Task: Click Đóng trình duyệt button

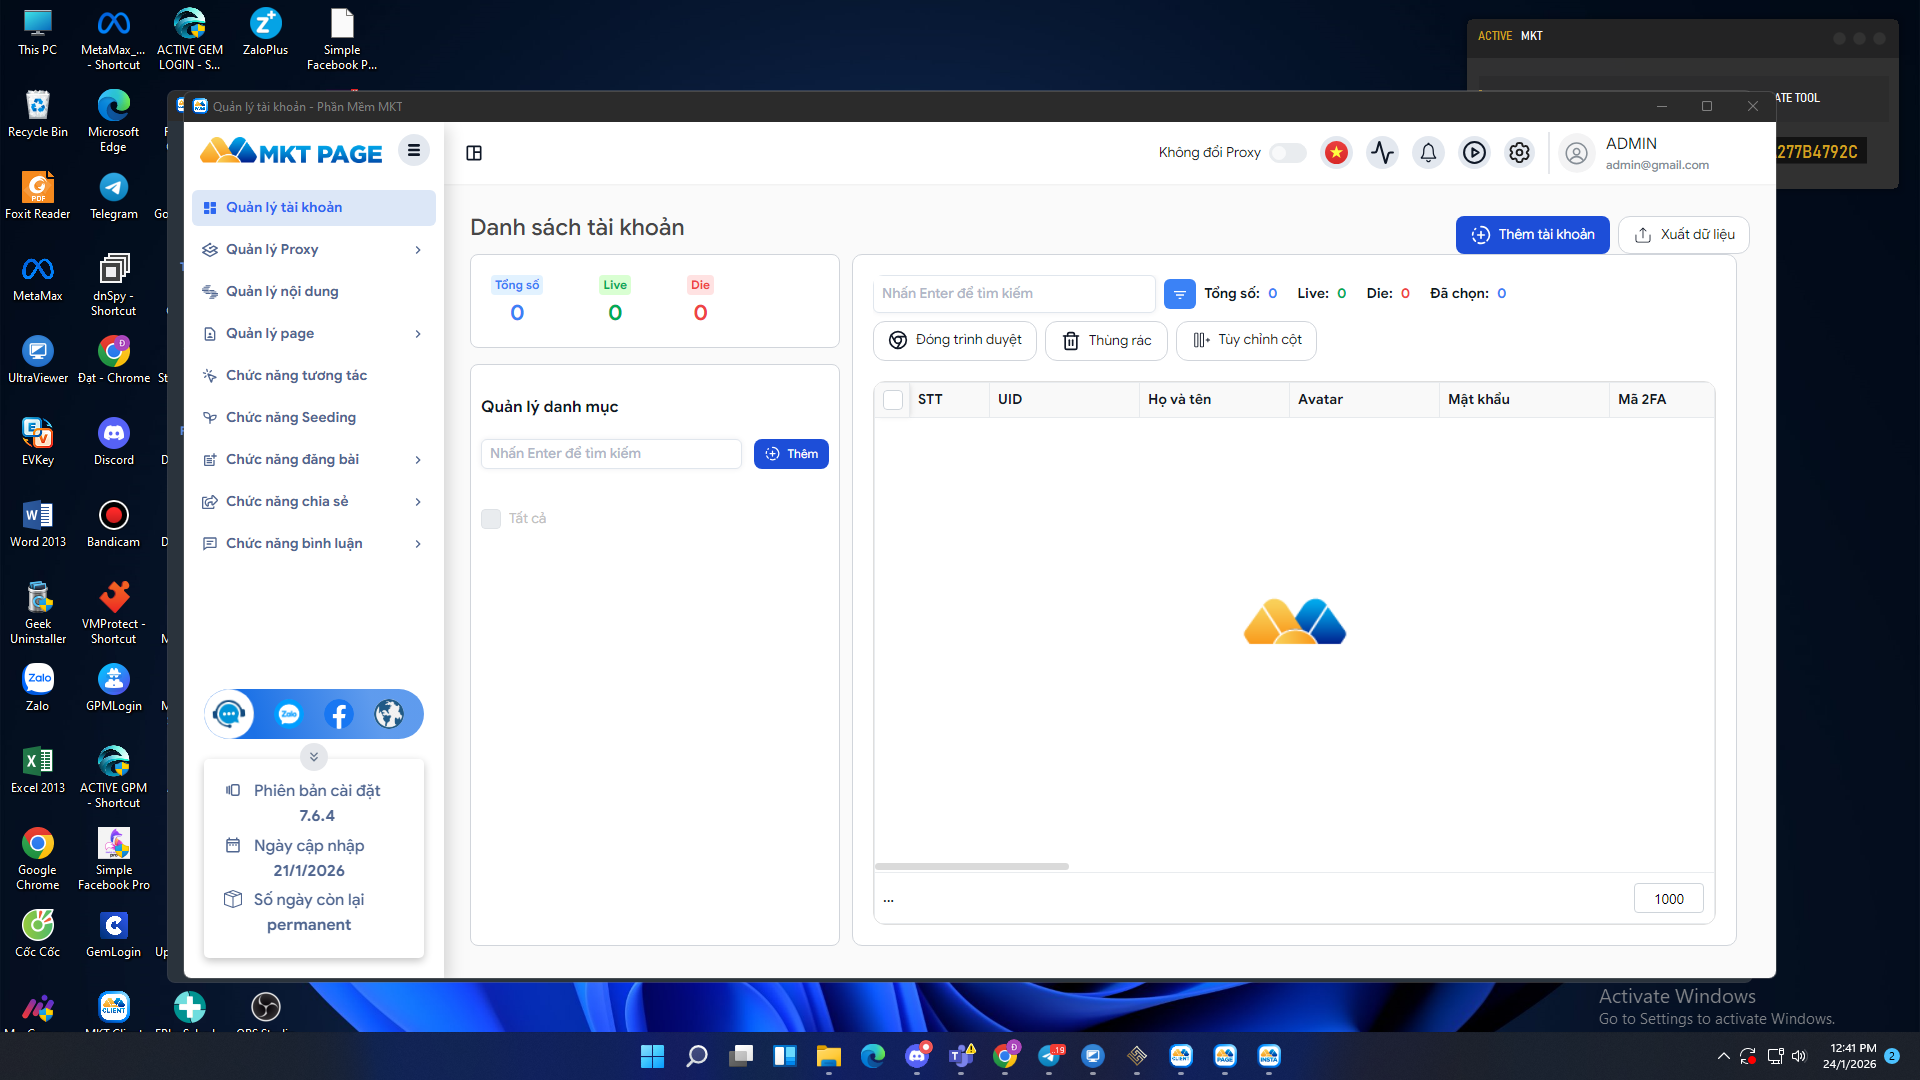Action: coord(955,341)
